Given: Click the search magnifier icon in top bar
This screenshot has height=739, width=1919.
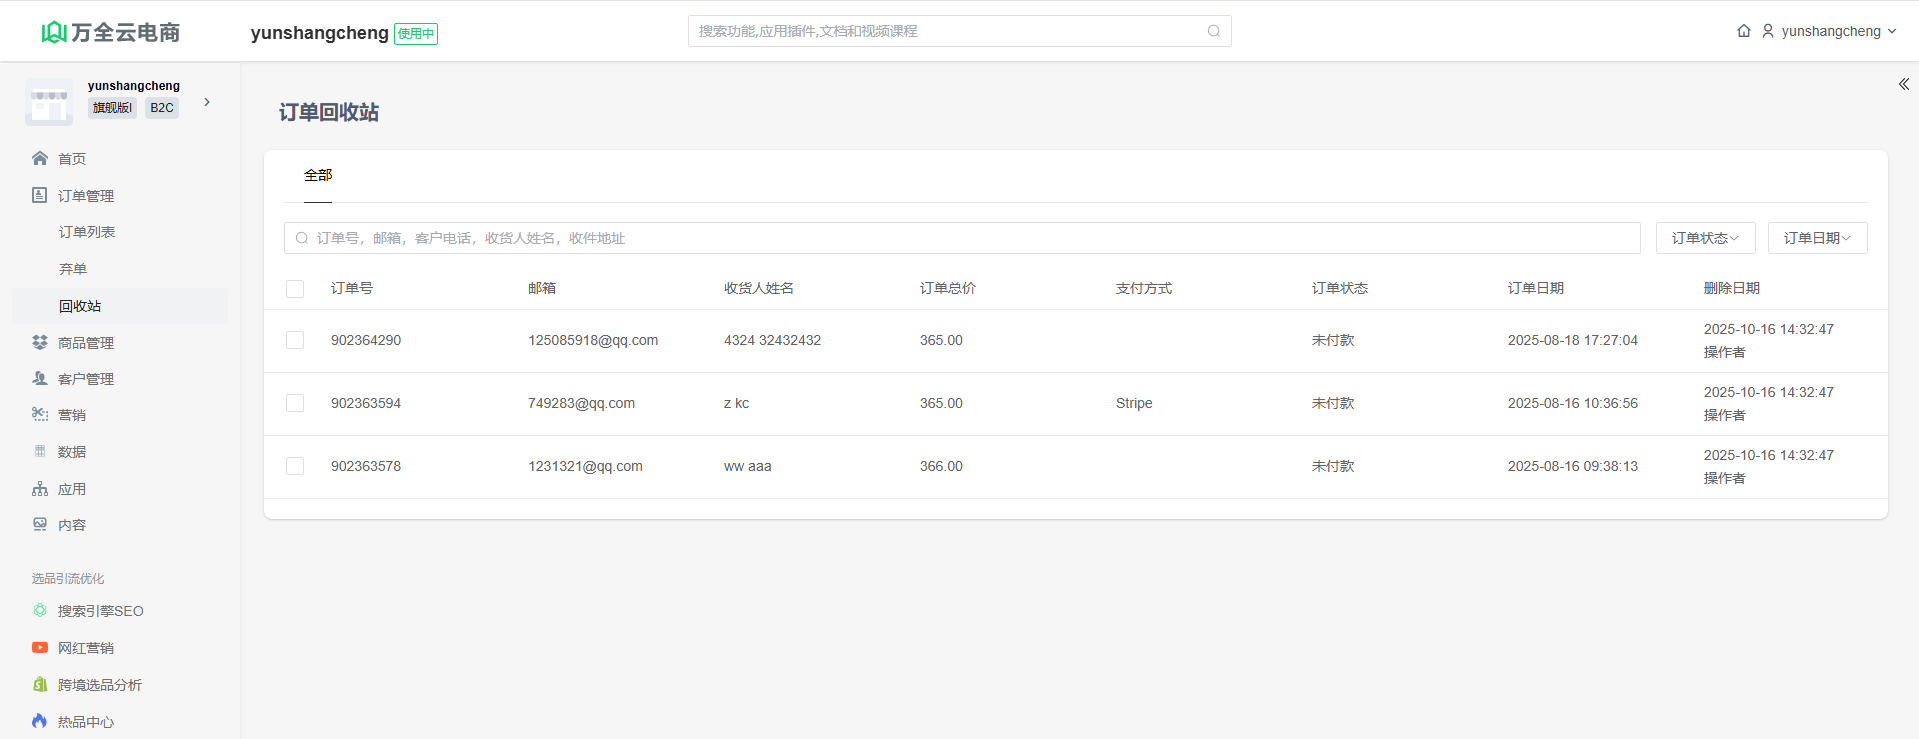Looking at the screenshot, I should click(1213, 31).
